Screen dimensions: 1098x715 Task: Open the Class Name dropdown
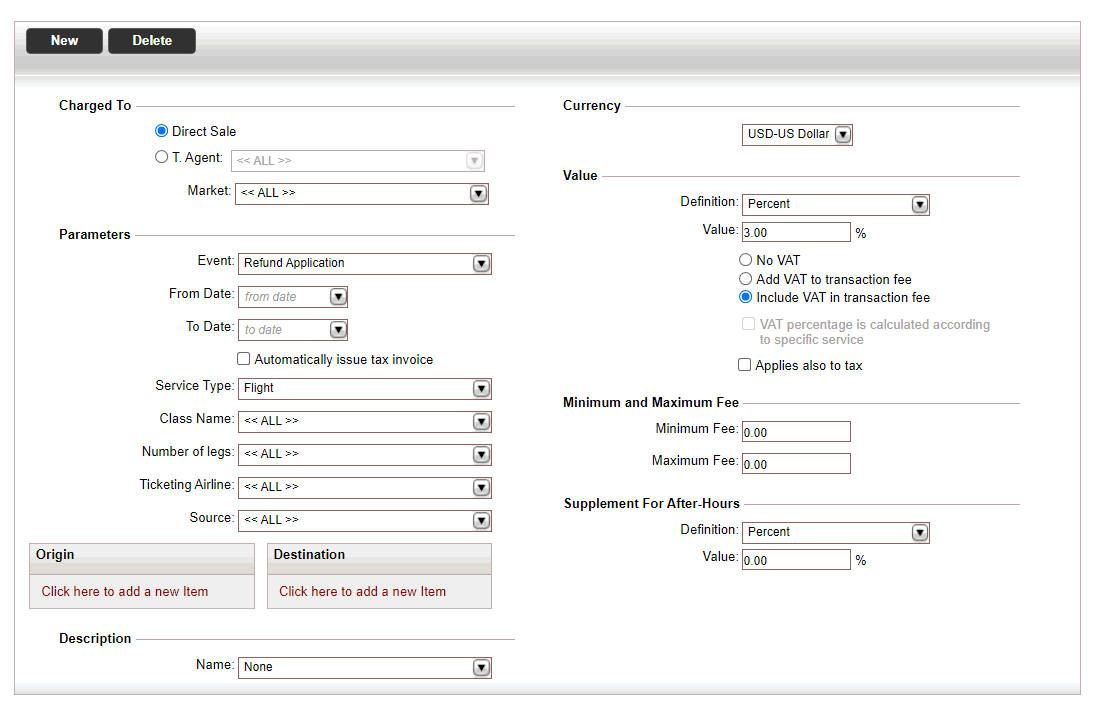pos(365,422)
